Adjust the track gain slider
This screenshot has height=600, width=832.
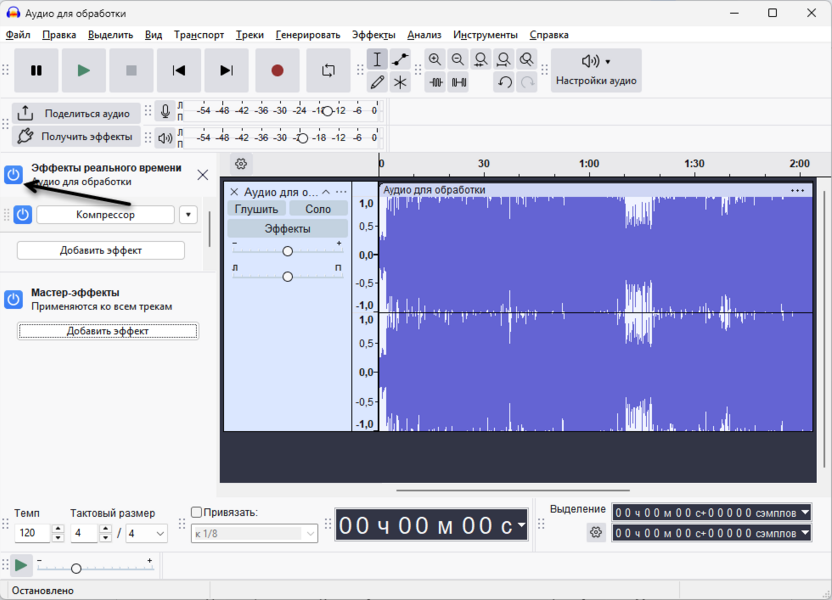tap(288, 251)
